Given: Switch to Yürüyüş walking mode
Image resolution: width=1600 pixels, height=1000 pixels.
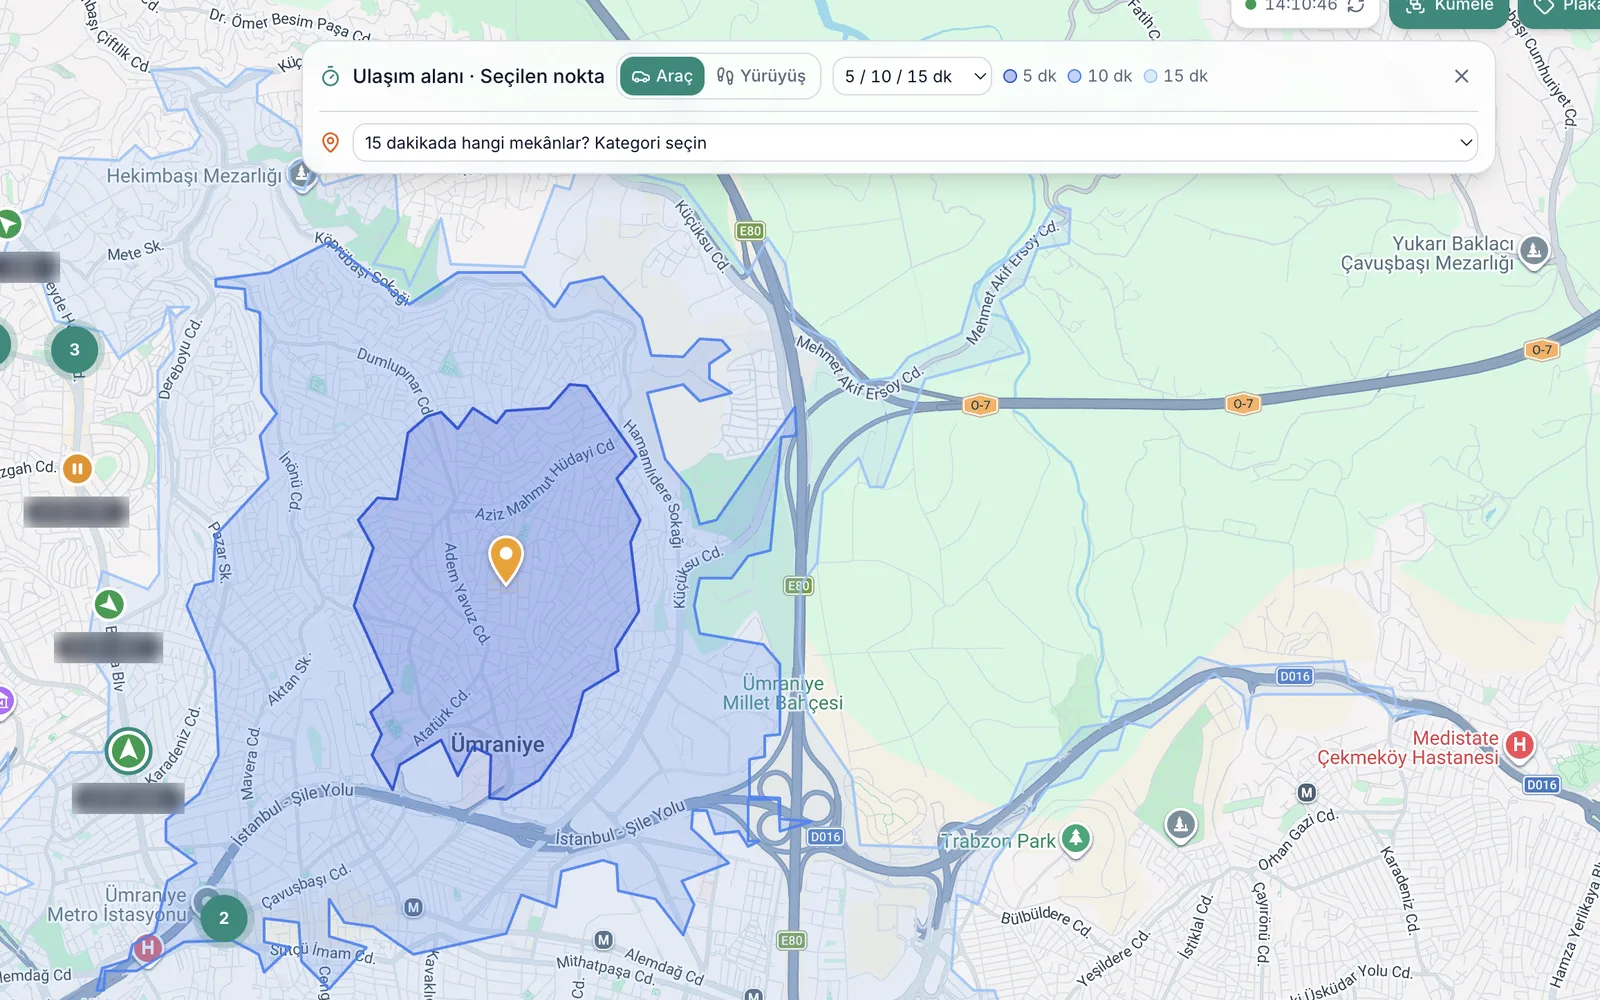Looking at the screenshot, I should pos(761,76).
